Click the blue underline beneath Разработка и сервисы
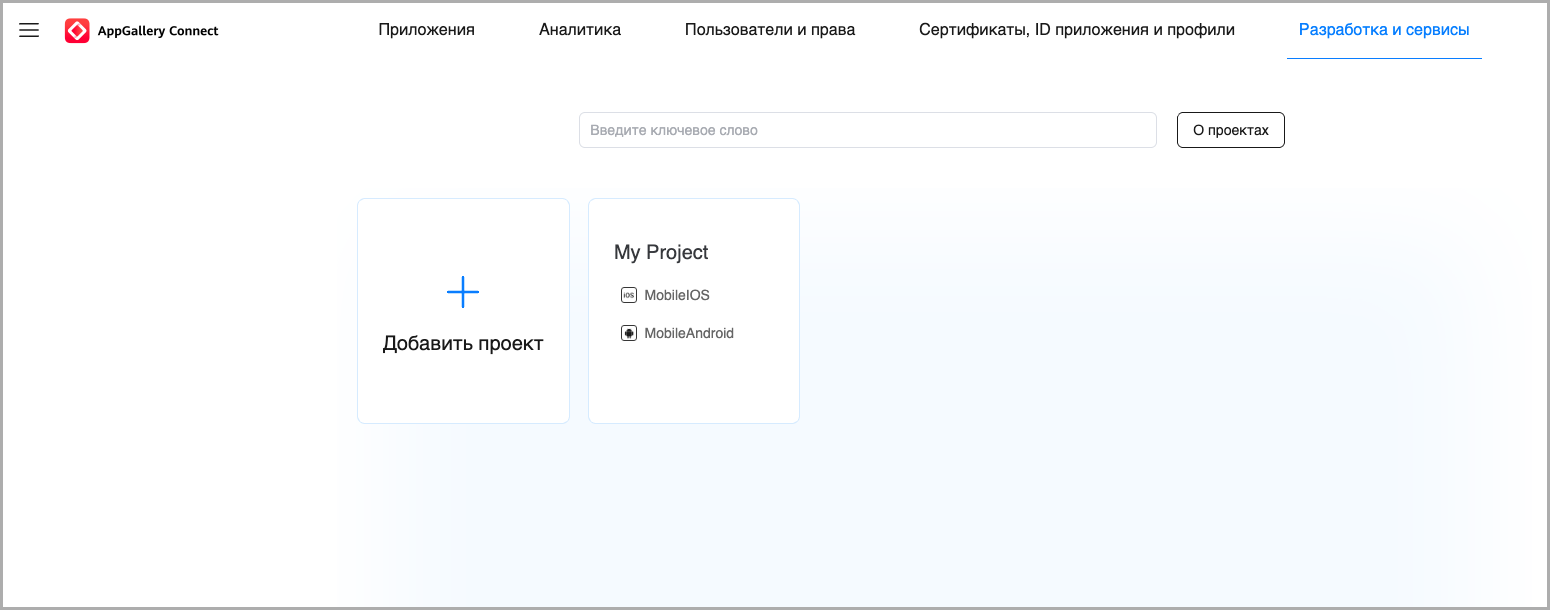Viewport: 1550px width, 610px height. 1384,58
